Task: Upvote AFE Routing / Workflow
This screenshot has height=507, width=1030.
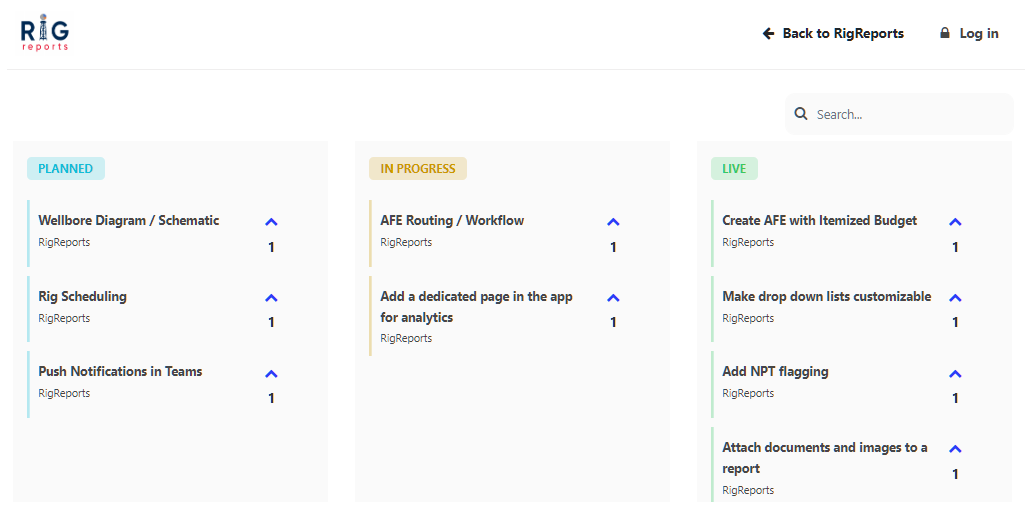Action: point(614,222)
